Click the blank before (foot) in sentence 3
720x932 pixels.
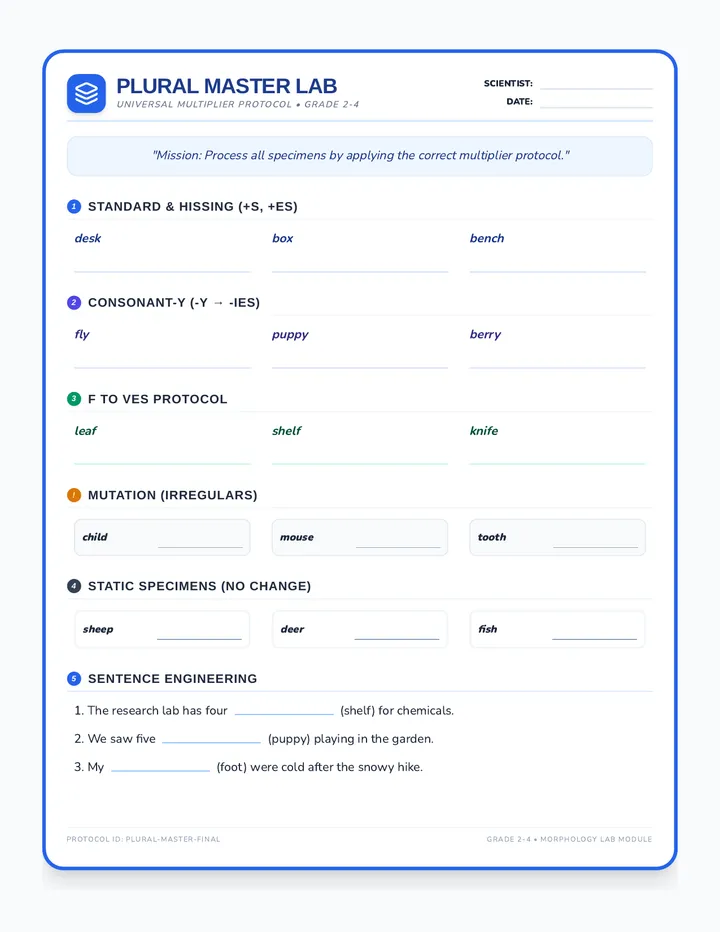[x=161, y=770]
